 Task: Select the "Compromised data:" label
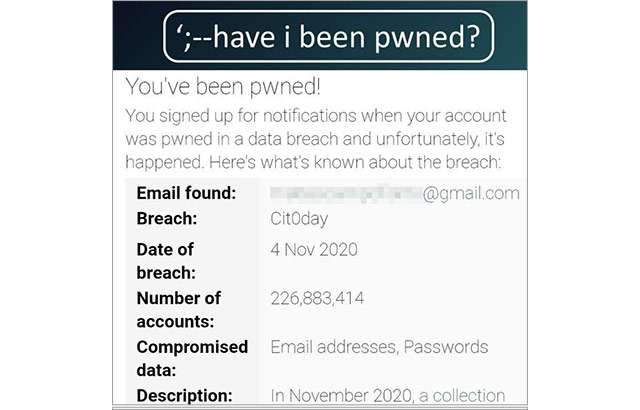(x=192, y=358)
